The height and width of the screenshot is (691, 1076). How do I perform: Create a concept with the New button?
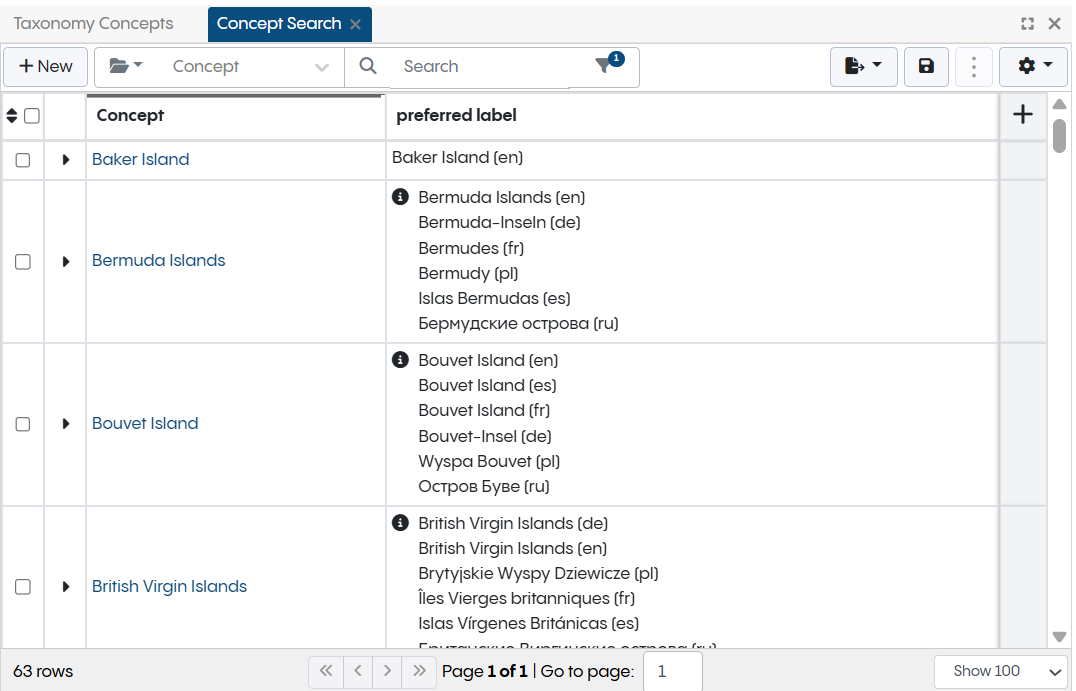point(45,66)
